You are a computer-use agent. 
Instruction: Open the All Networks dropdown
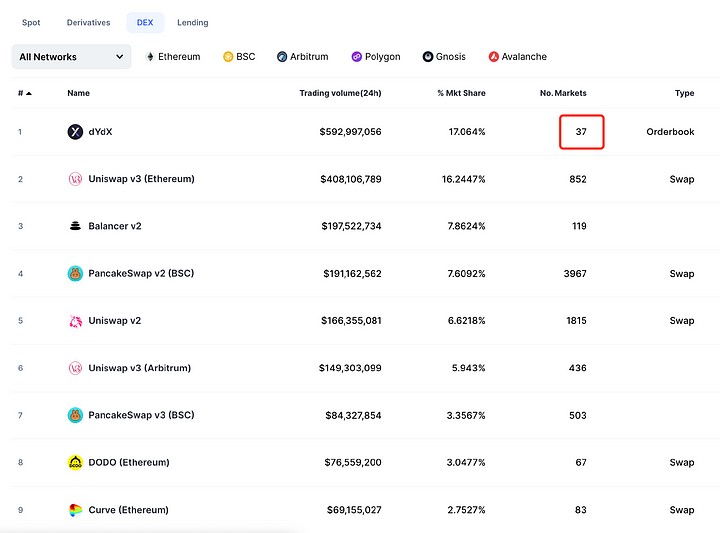pyautogui.click(x=71, y=57)
